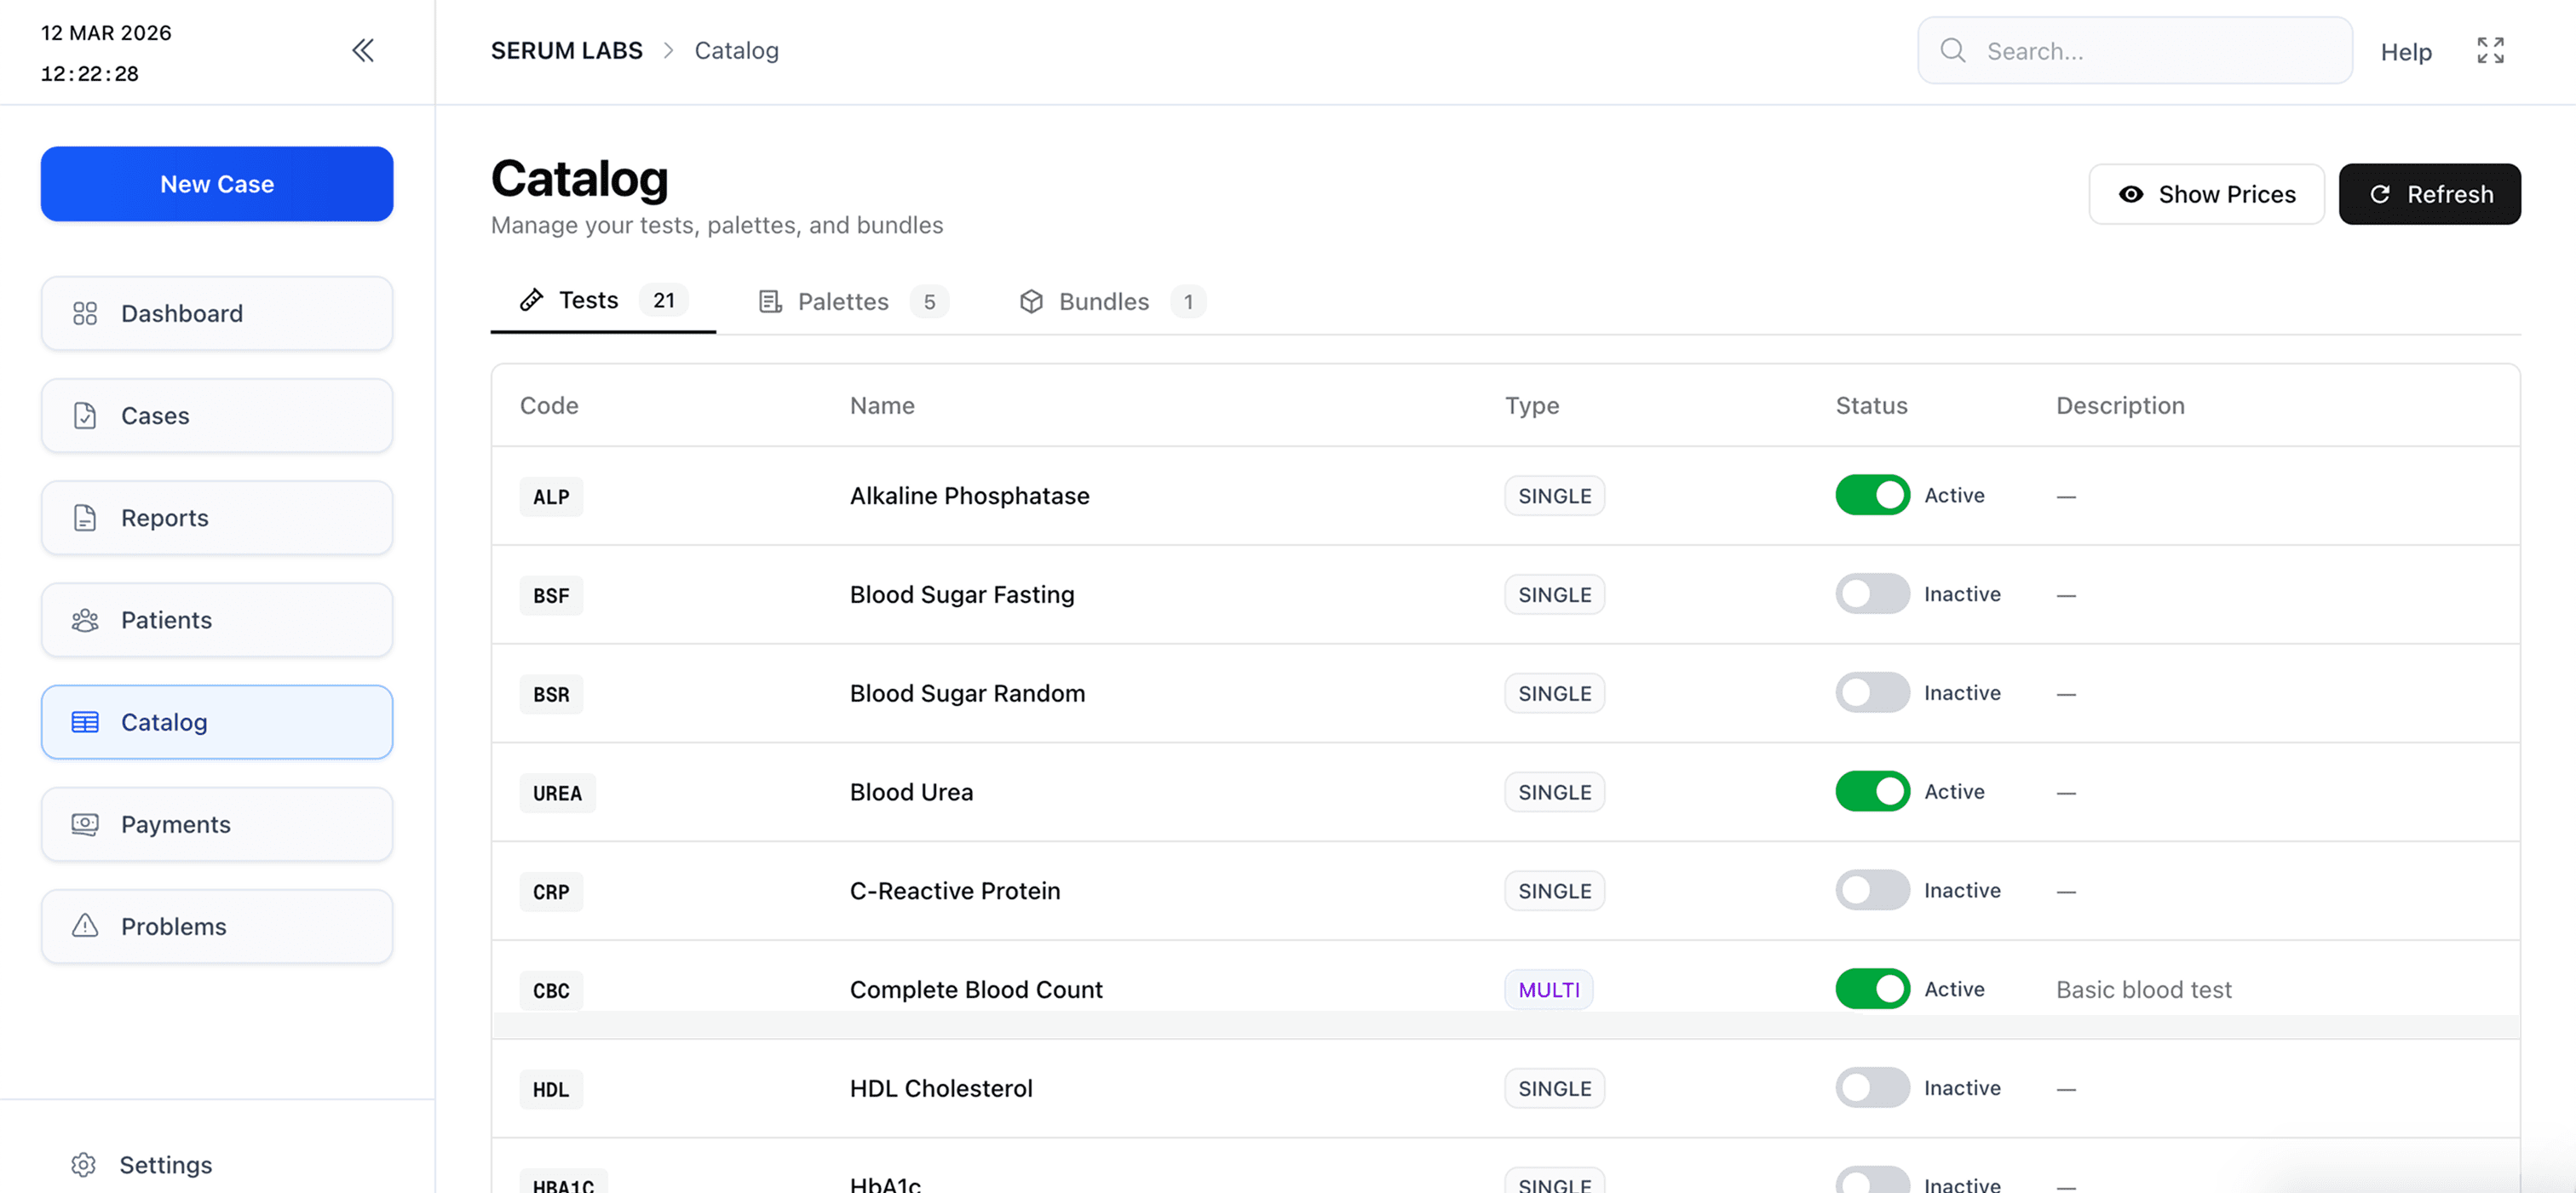Open Patients via people icon

[x=85, y=620]
